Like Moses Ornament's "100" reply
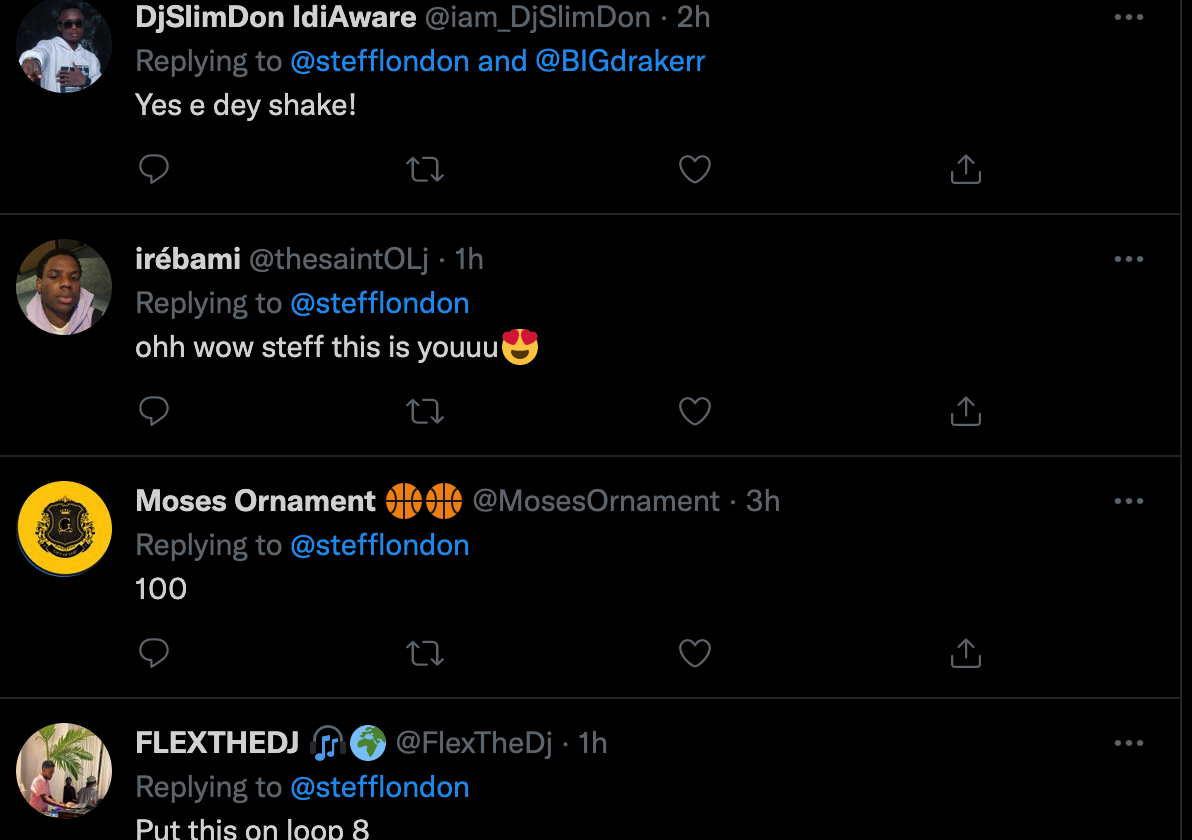The height and width of the screenshot is (840, 1192). pyautogui.click(x=694, y=653)
